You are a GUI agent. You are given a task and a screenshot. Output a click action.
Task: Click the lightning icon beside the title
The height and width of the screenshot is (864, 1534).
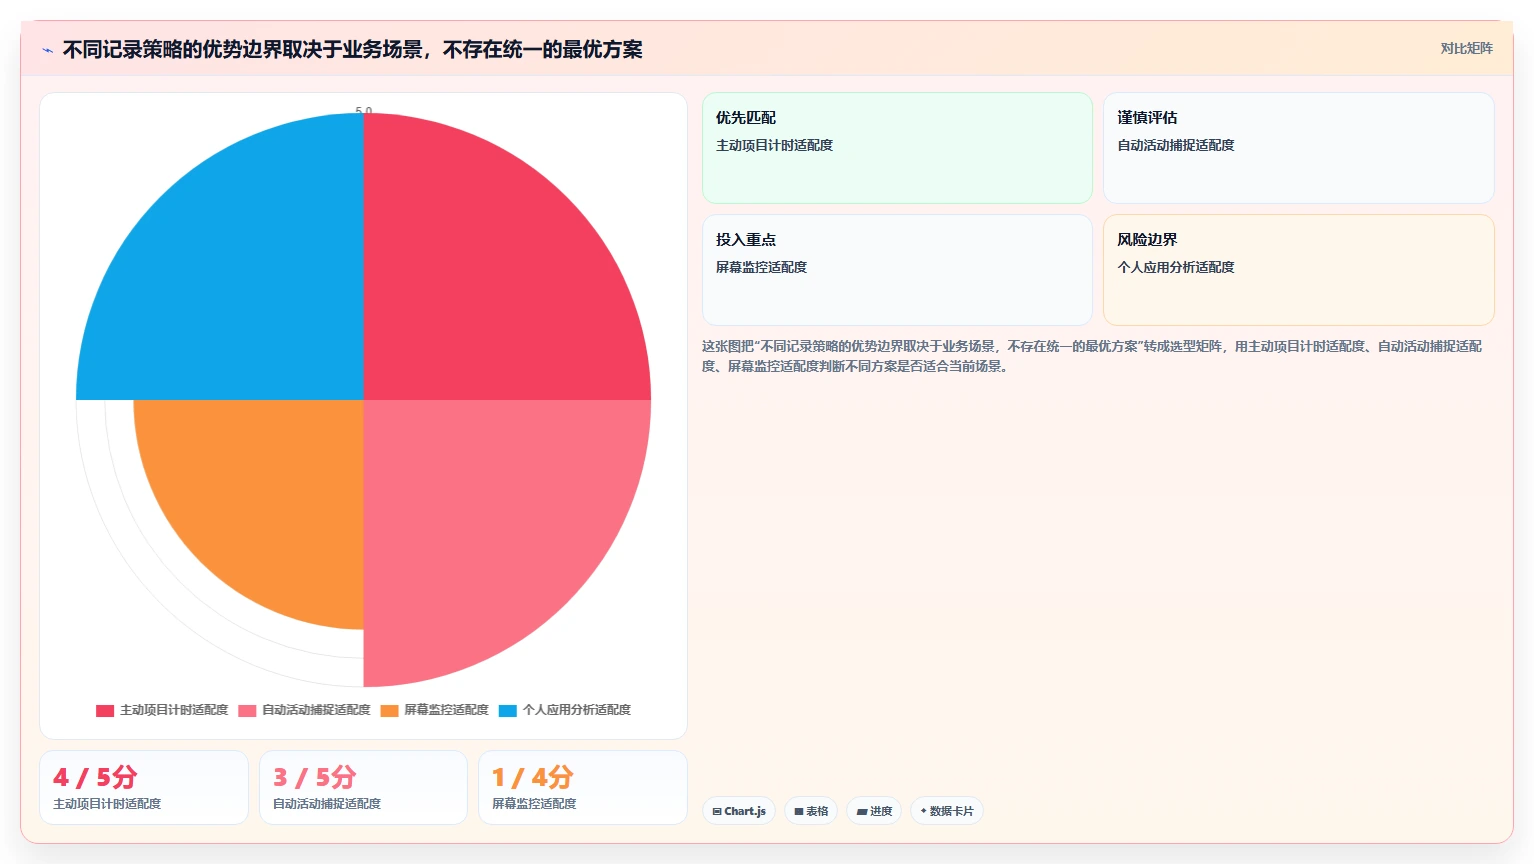pos(47,50)
